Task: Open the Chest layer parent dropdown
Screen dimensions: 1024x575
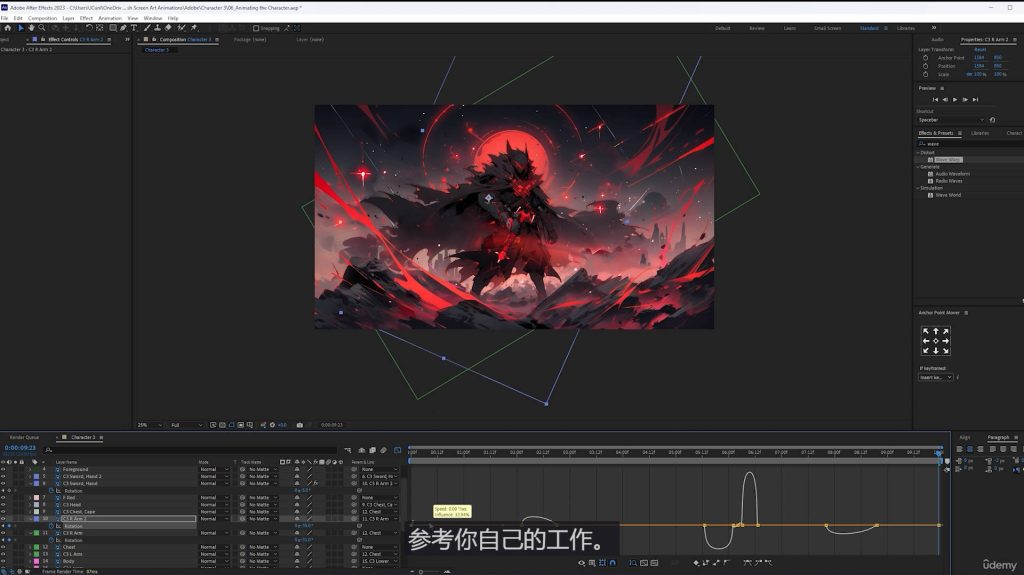Action: 379,547
